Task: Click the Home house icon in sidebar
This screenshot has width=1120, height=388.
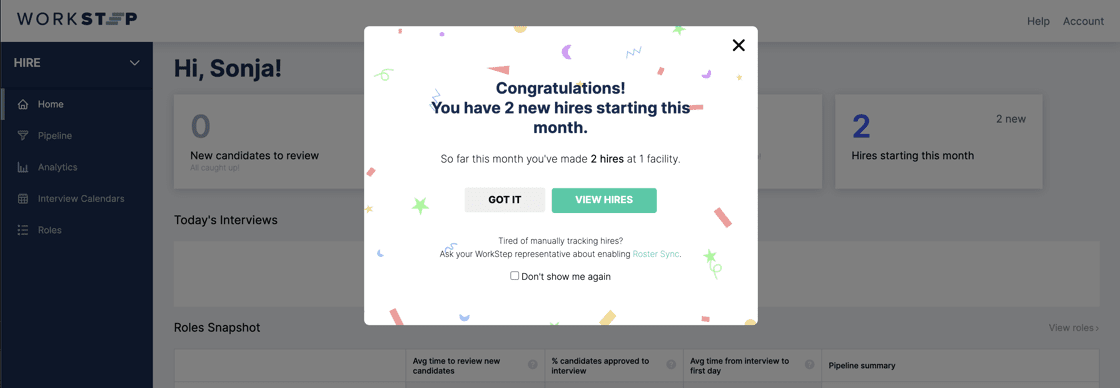Action: [23, 104]
